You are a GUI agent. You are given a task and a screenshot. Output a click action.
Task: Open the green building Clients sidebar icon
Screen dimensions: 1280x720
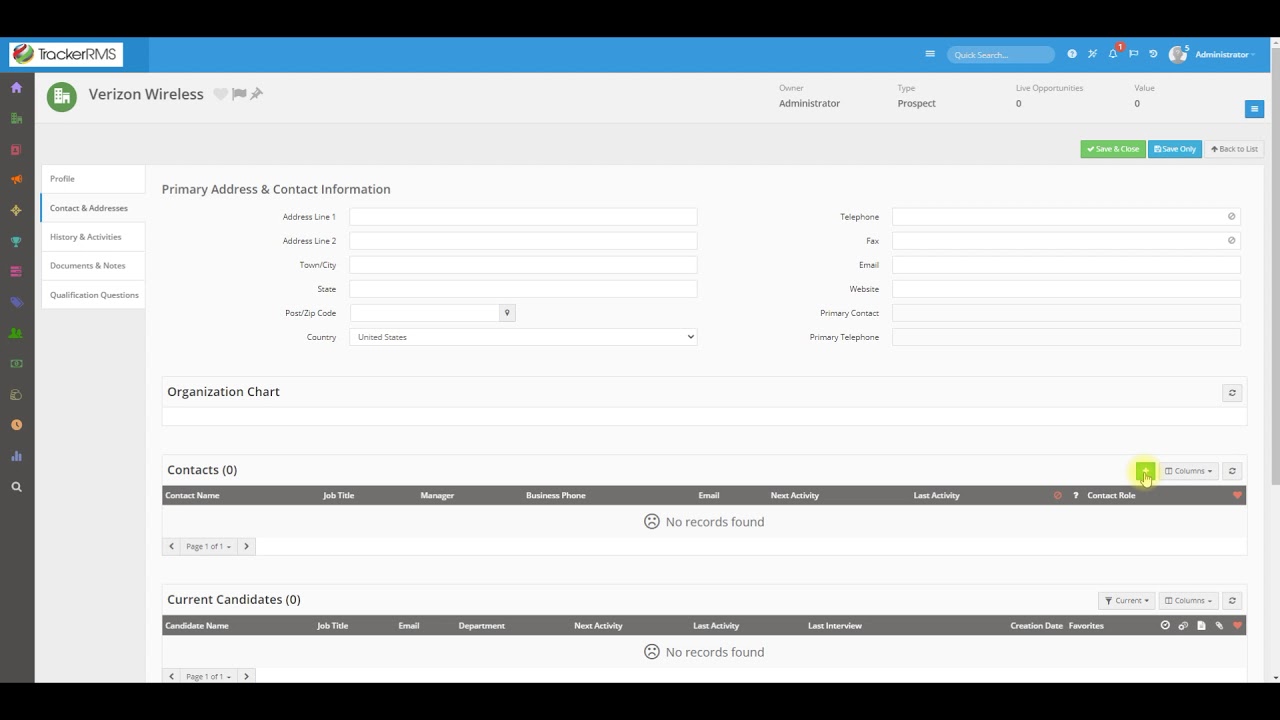pos(16,118)
